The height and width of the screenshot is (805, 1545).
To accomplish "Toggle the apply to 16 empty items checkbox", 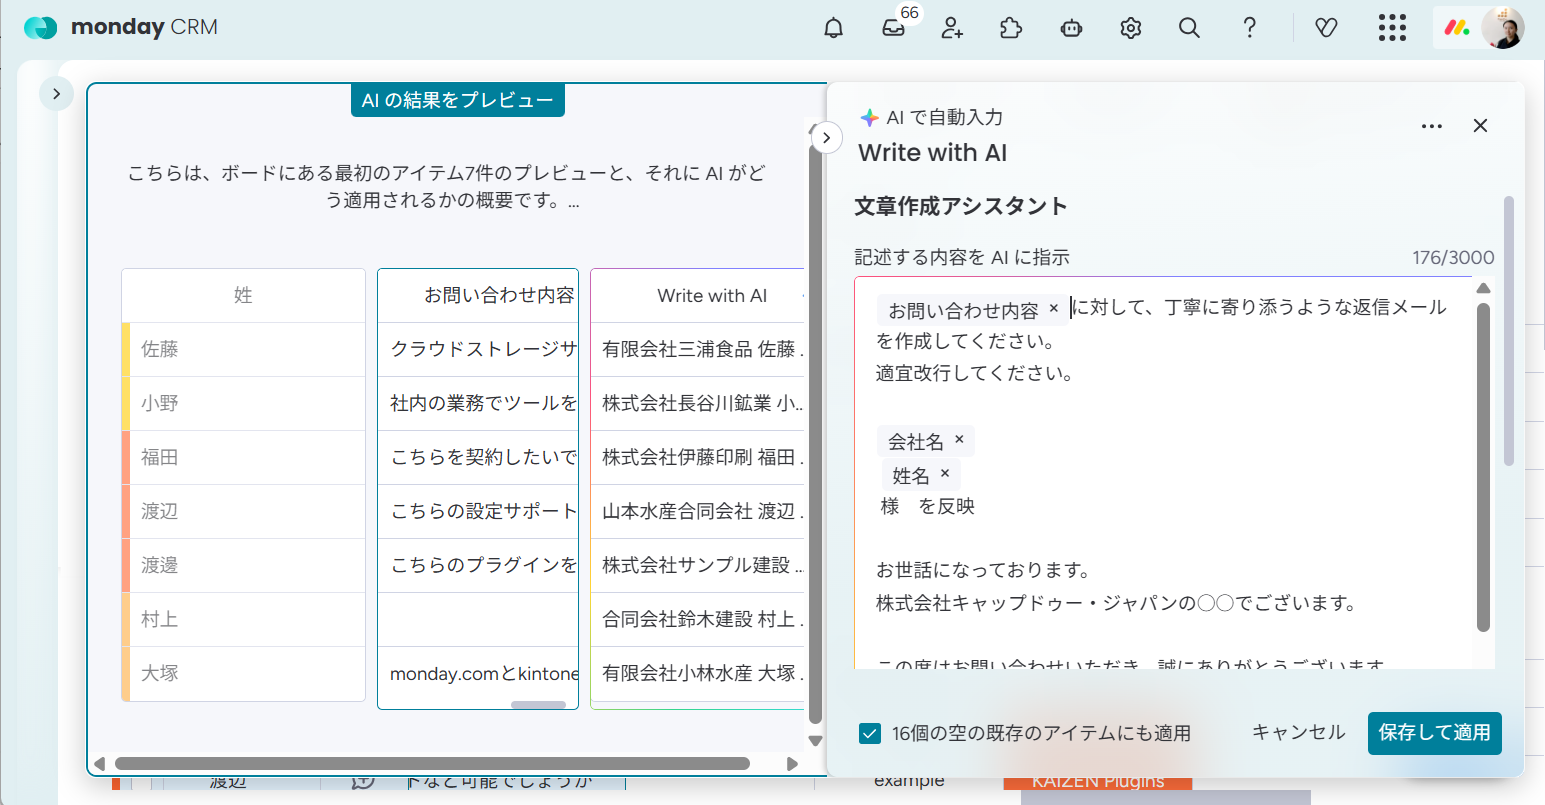I will 869,733.
